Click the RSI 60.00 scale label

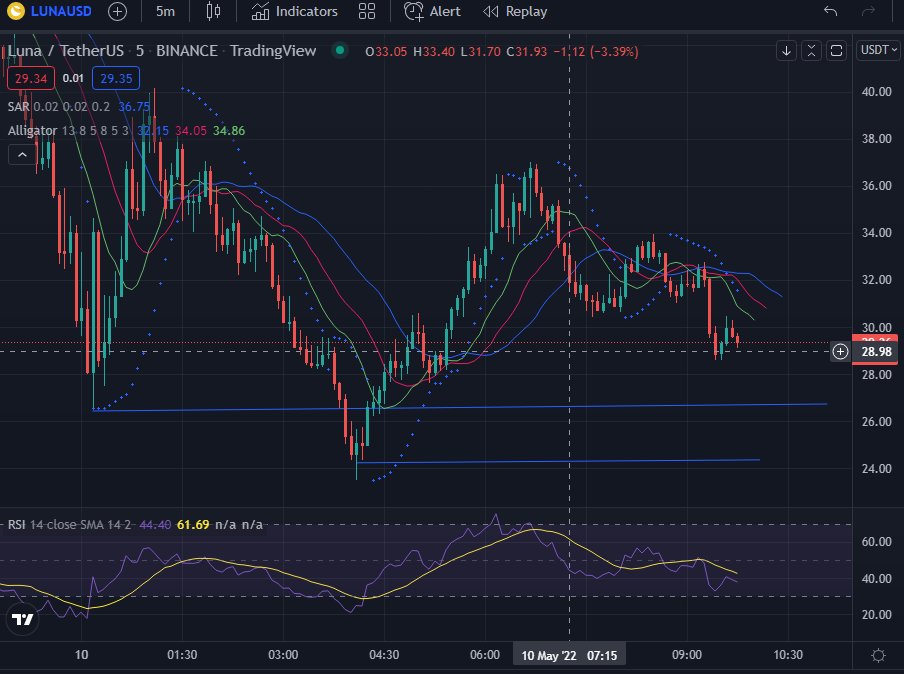point(876,542)
